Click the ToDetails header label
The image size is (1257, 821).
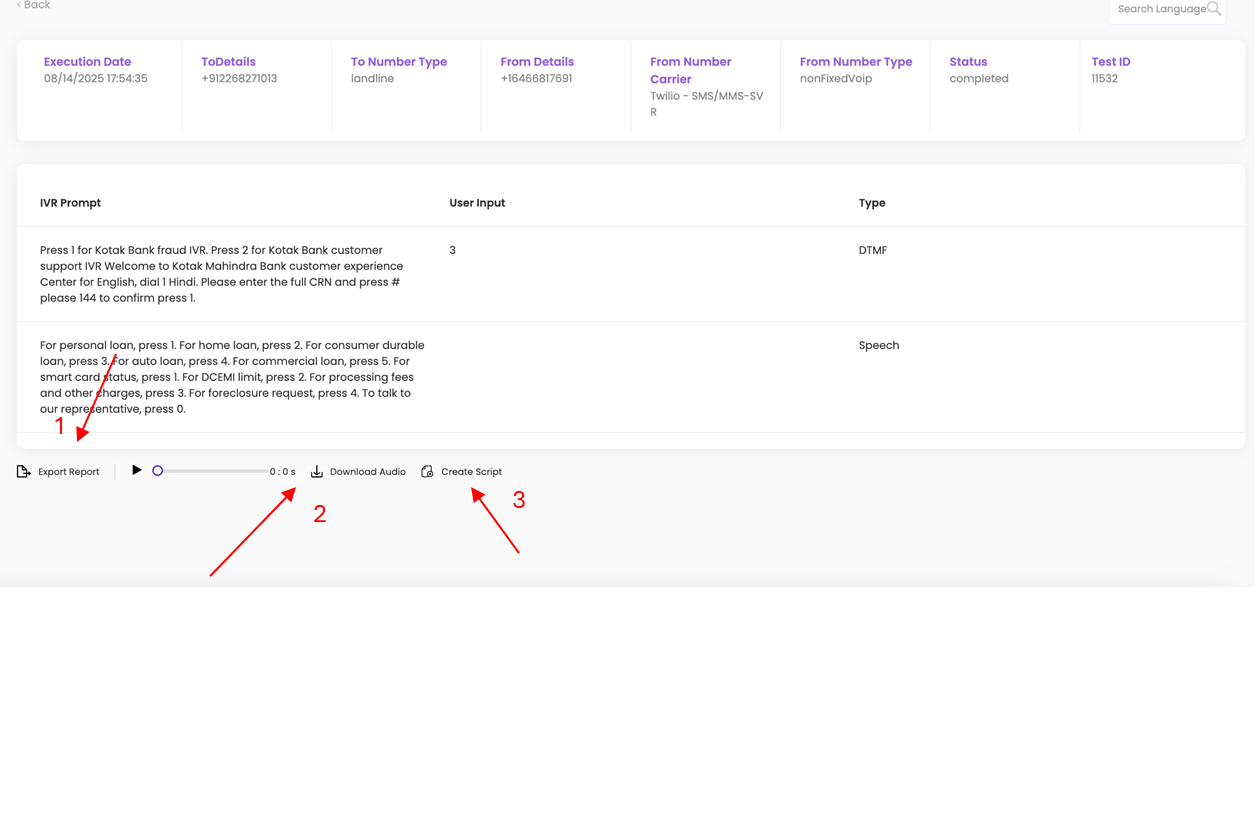click(228, 62)
